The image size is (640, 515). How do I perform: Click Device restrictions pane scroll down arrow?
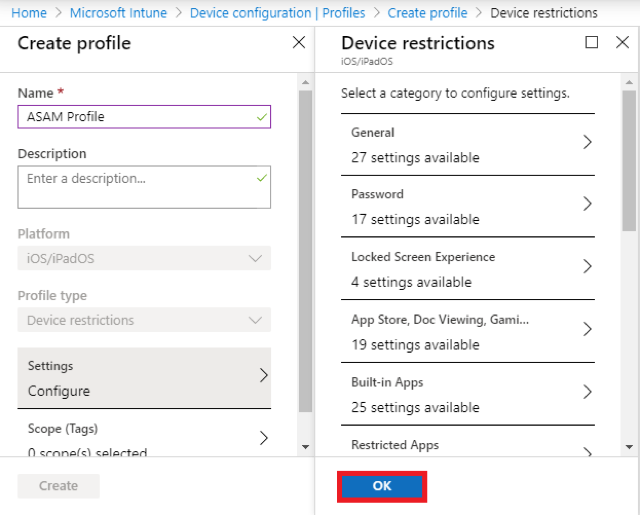pyautogui.click(x=629, y=447)
